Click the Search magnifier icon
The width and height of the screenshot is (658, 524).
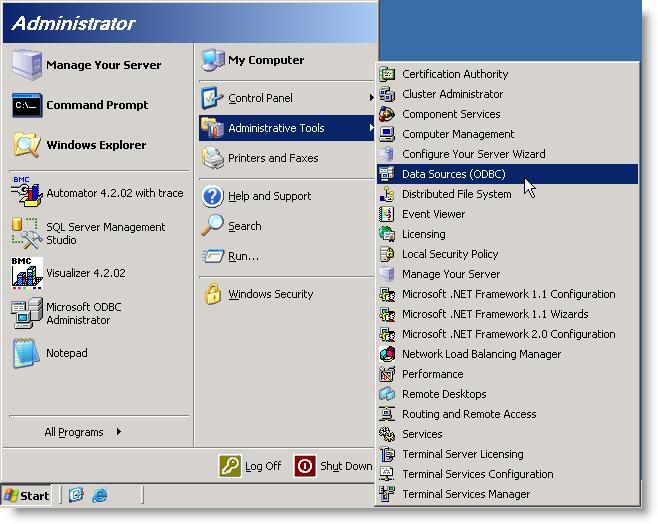point(213,226)
